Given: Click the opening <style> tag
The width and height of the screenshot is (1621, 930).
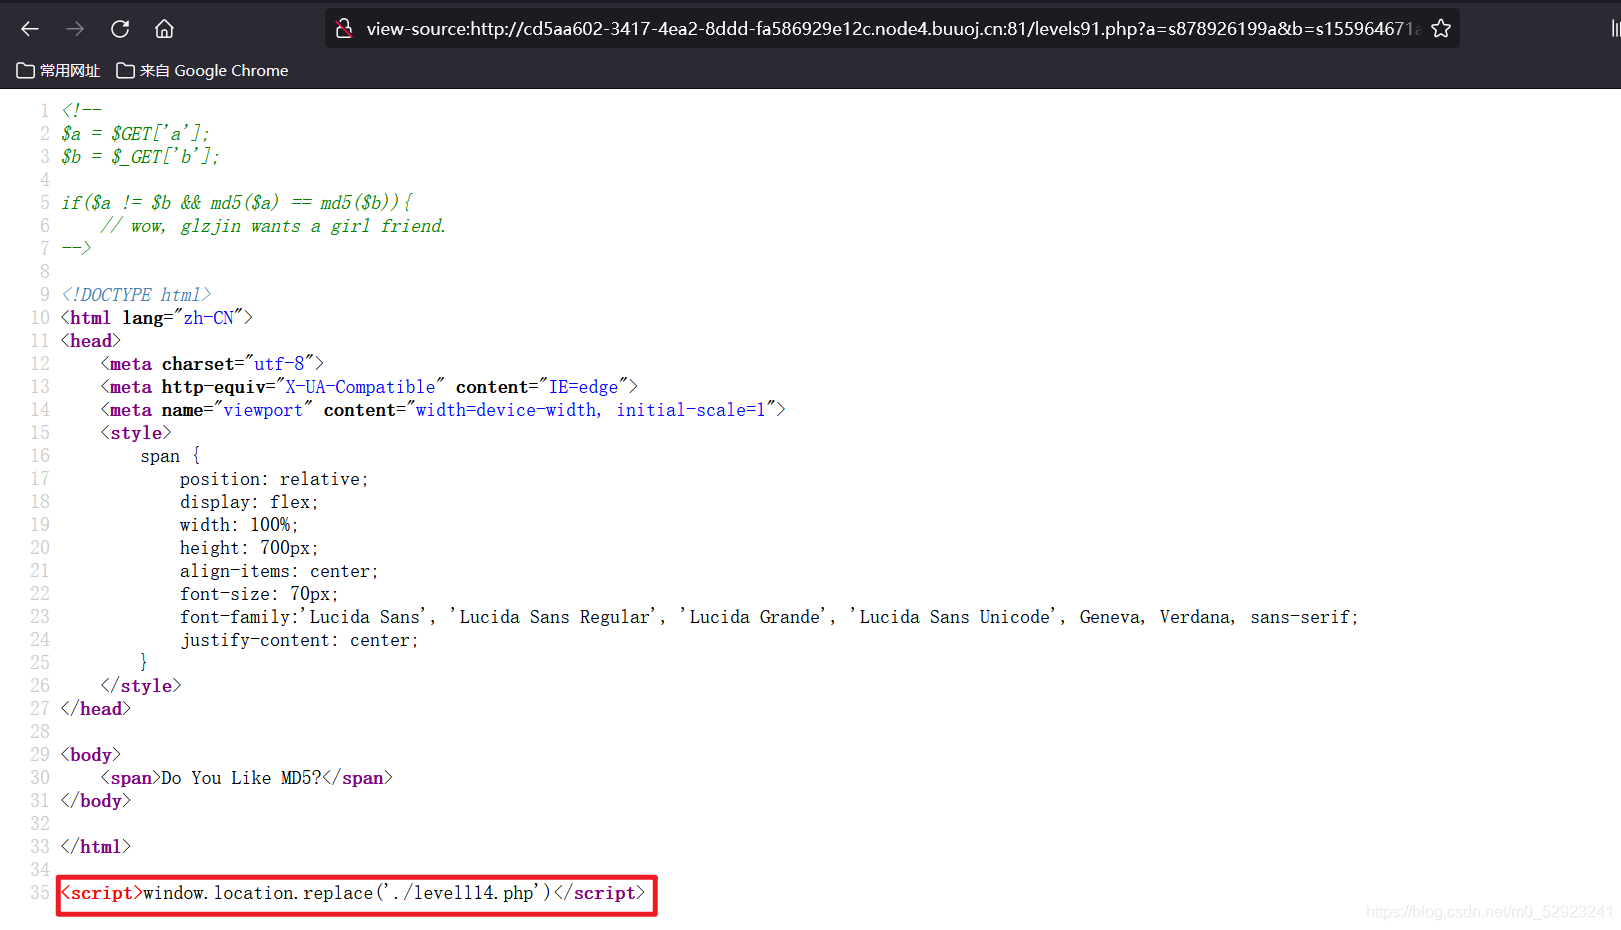Looking at the screenshot, I should (x=136, y=433).
